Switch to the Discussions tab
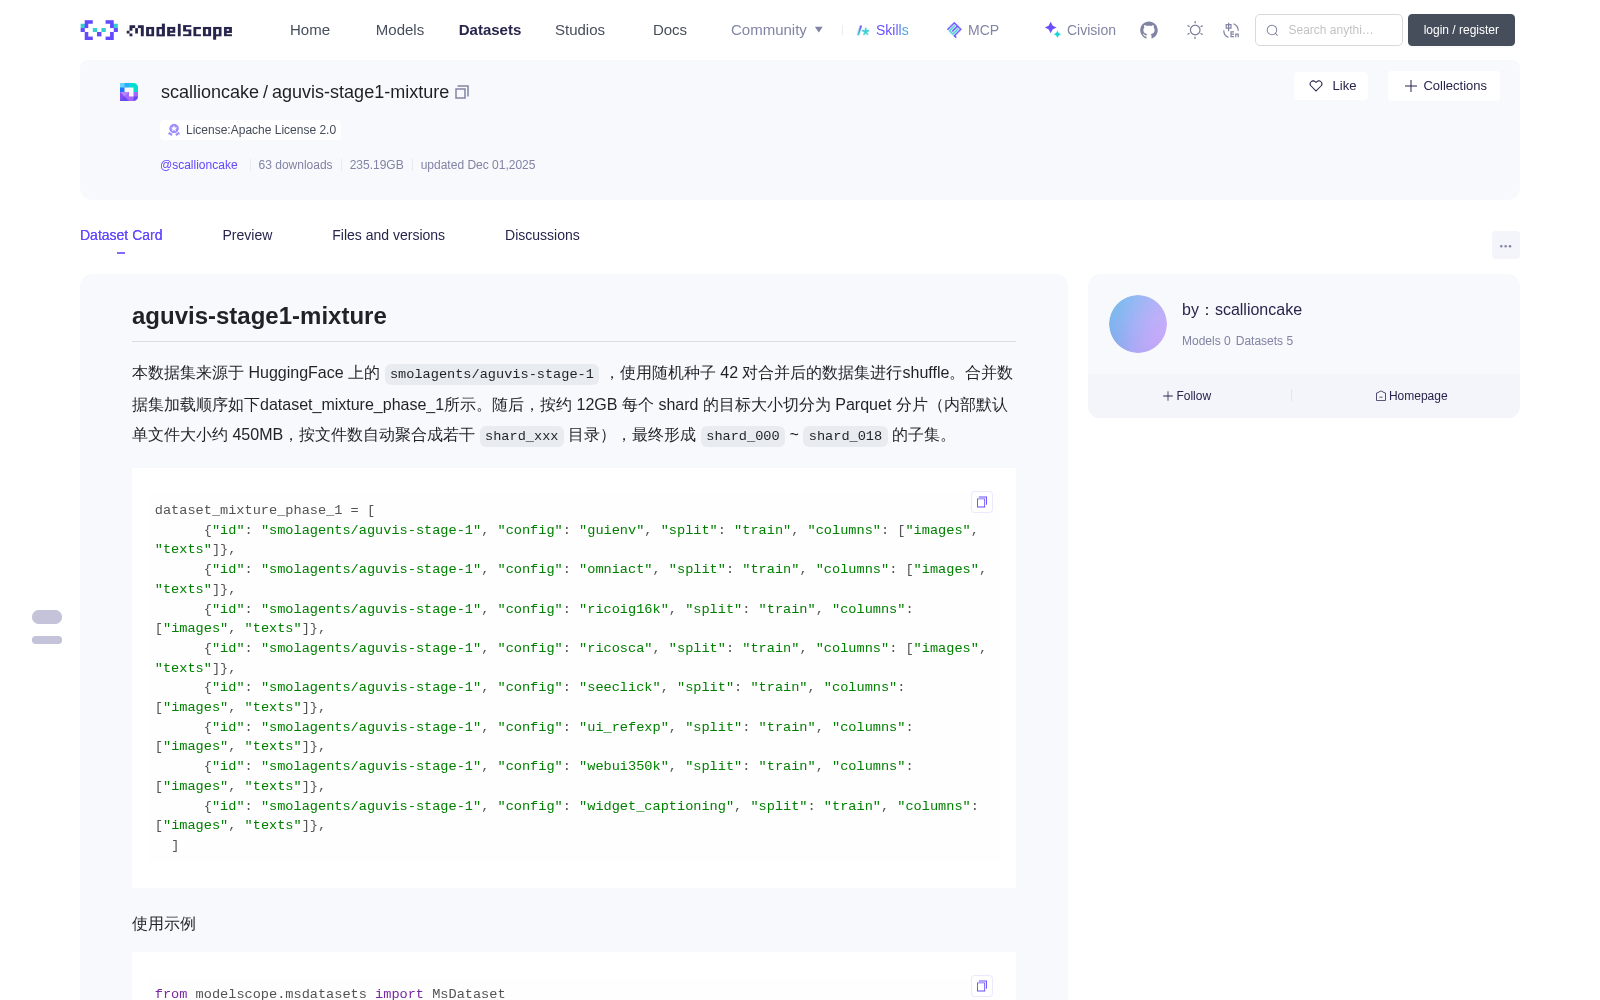This screenshot has height=1000, width=1600. [x=542, y=235]
